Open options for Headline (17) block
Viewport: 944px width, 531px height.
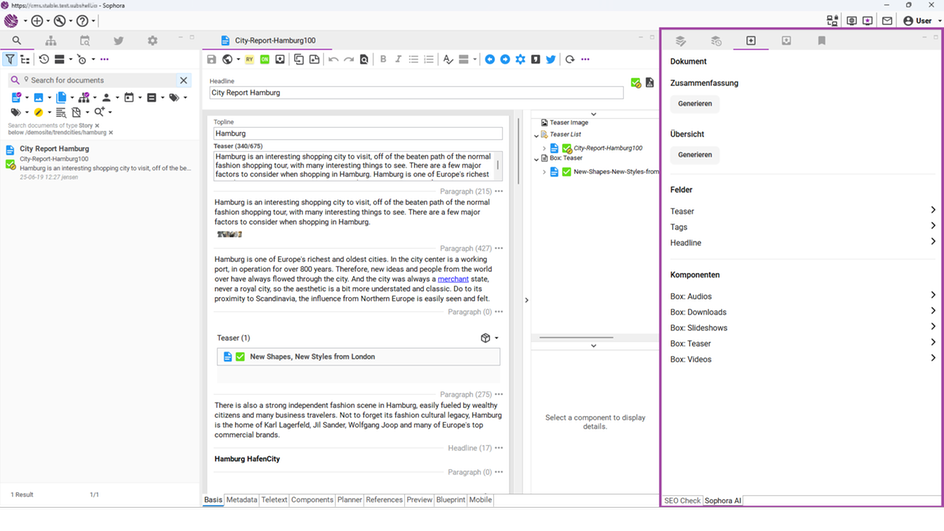point(498,448)
